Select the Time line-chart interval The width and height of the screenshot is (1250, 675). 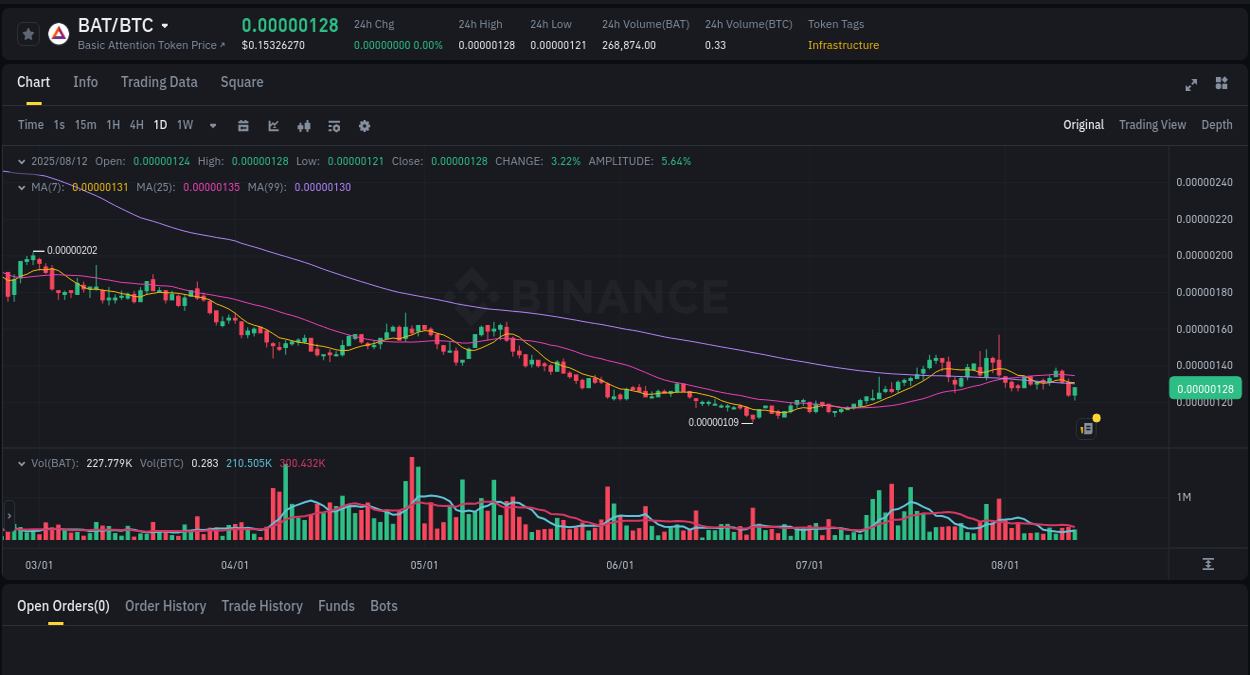point(31,125)
